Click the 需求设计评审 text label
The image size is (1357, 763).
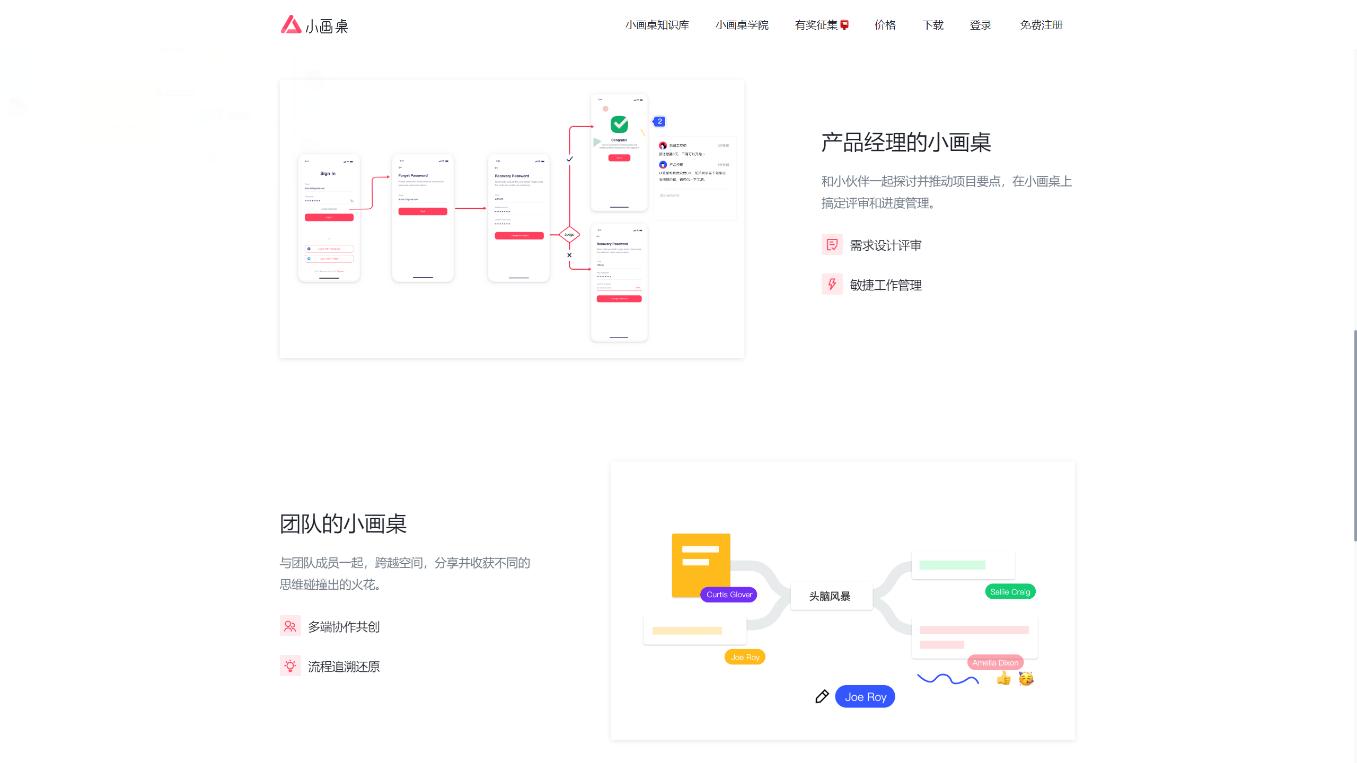click(886, 245)
